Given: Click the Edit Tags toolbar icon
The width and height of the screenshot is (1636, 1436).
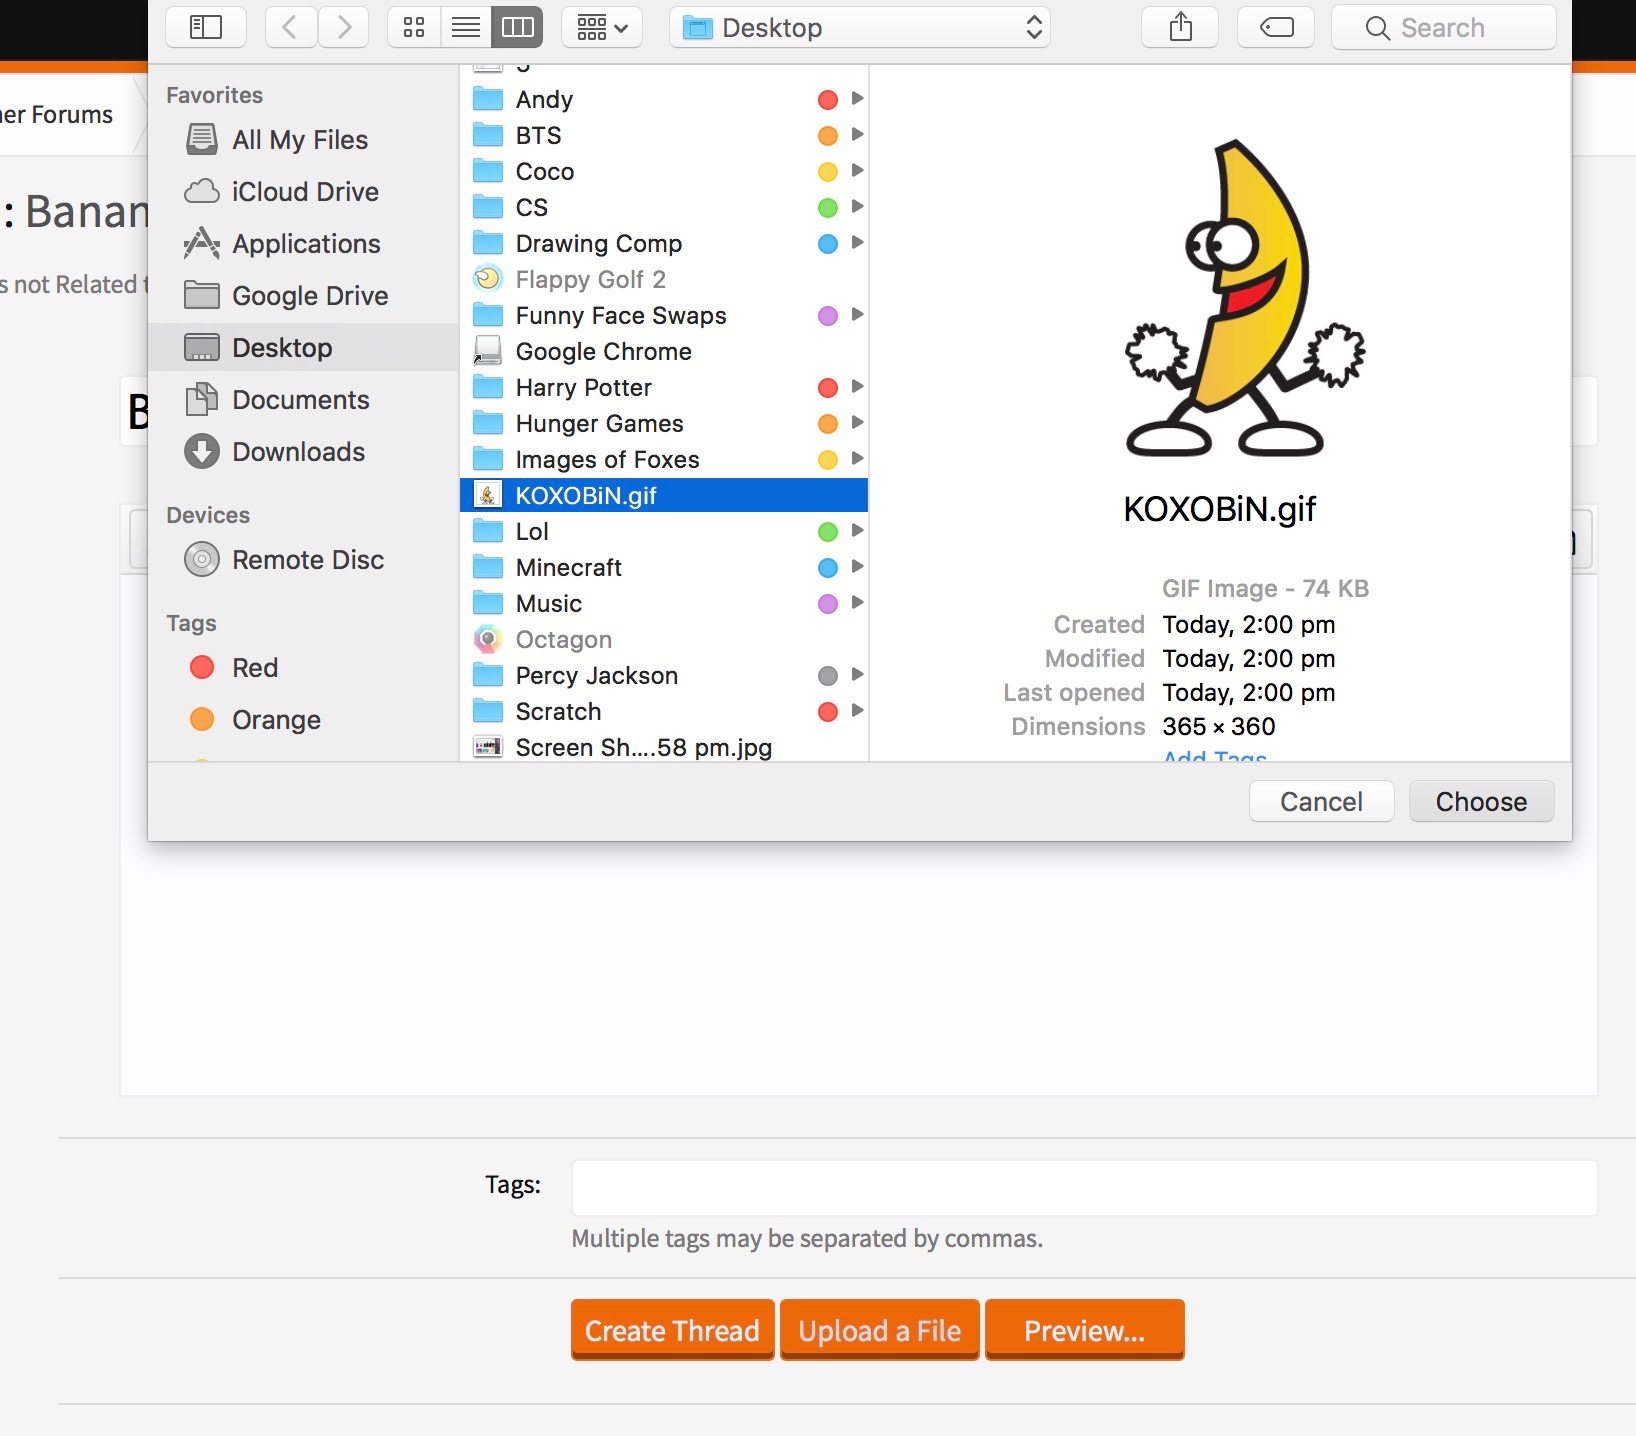Looking at the screenshot, I should coord(1276,27).
